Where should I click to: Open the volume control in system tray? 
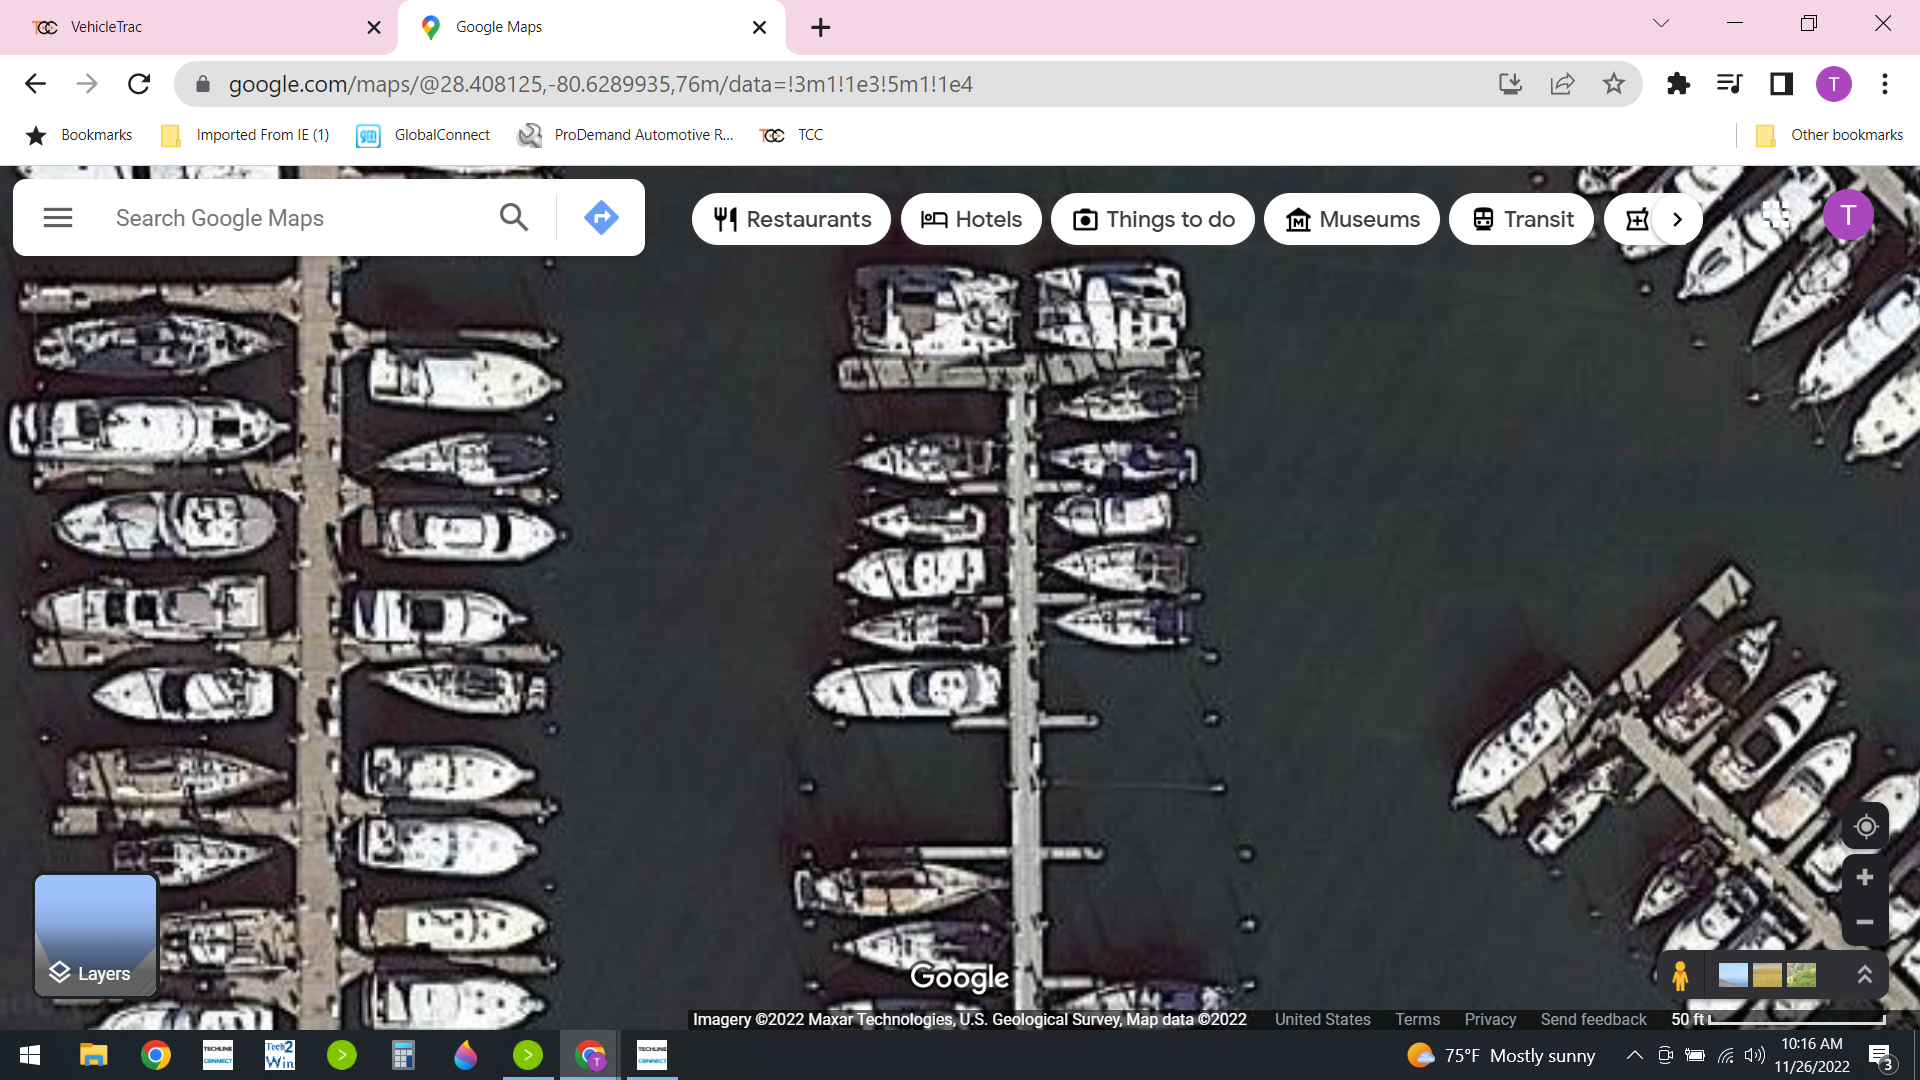click(x=1755, y=1055)
